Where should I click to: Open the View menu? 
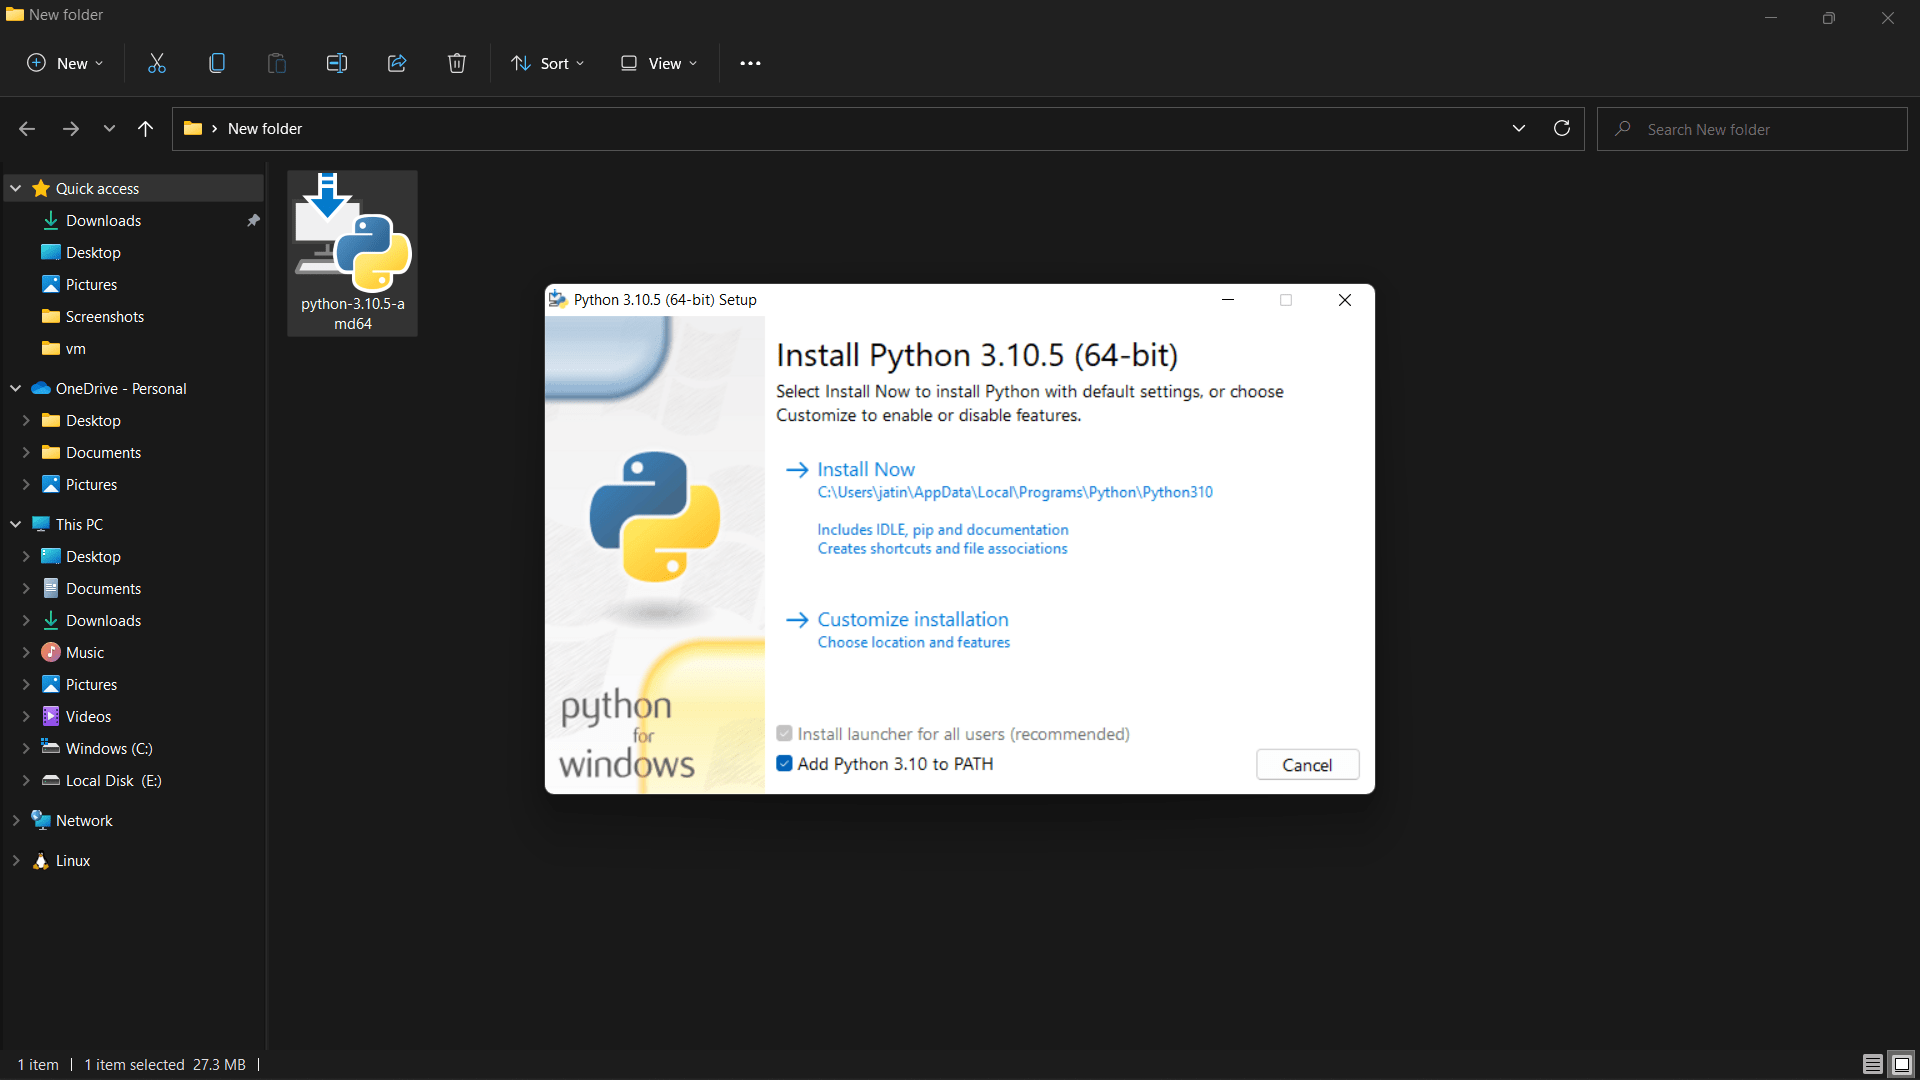659,63
